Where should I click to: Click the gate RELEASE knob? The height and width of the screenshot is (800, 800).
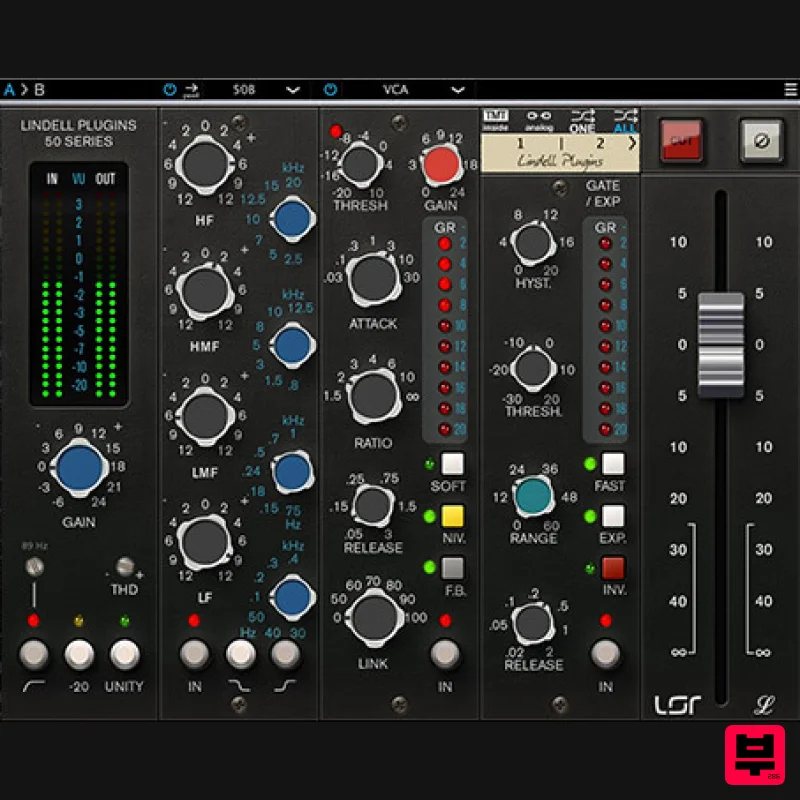(x=533, y=623)
